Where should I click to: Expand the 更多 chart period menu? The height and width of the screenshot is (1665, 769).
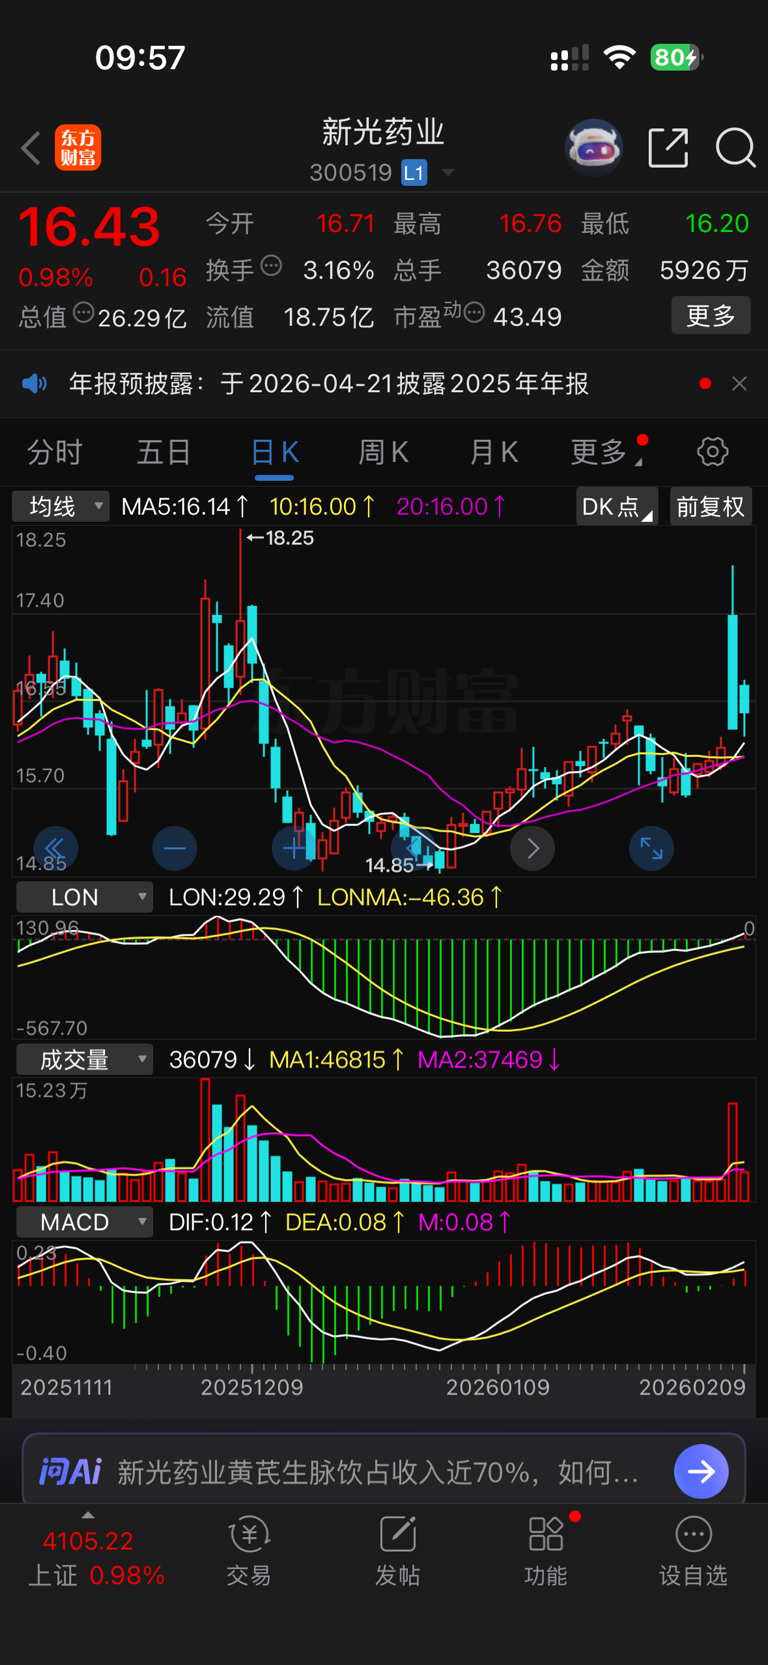tap(605, 452)
